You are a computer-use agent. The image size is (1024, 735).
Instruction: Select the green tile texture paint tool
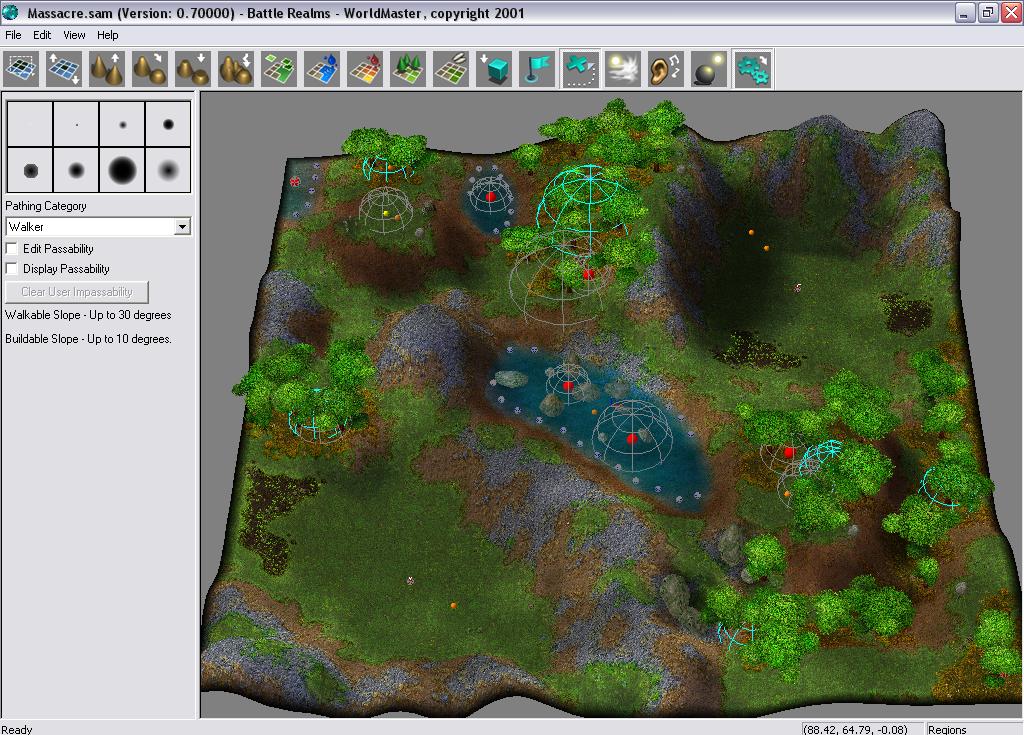tap(280, 69)
